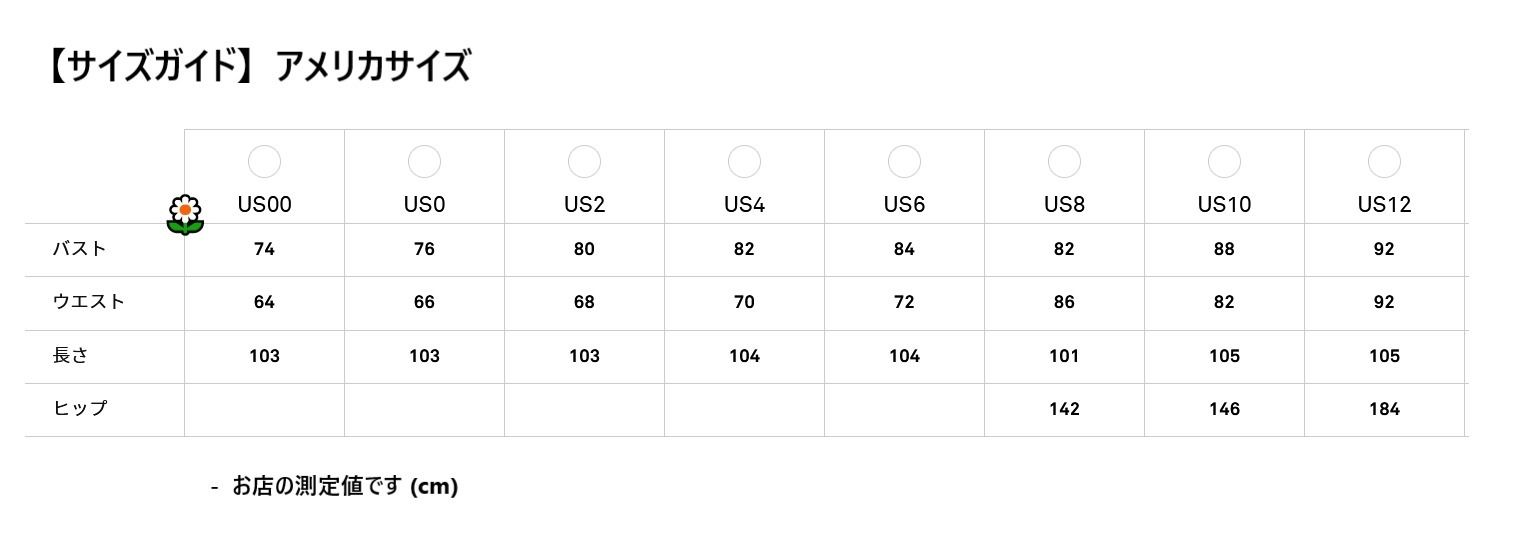Viewport: 1521px width, 542px height.
Task: Pick the US12 size radio button
Action: click(1384, 162)
